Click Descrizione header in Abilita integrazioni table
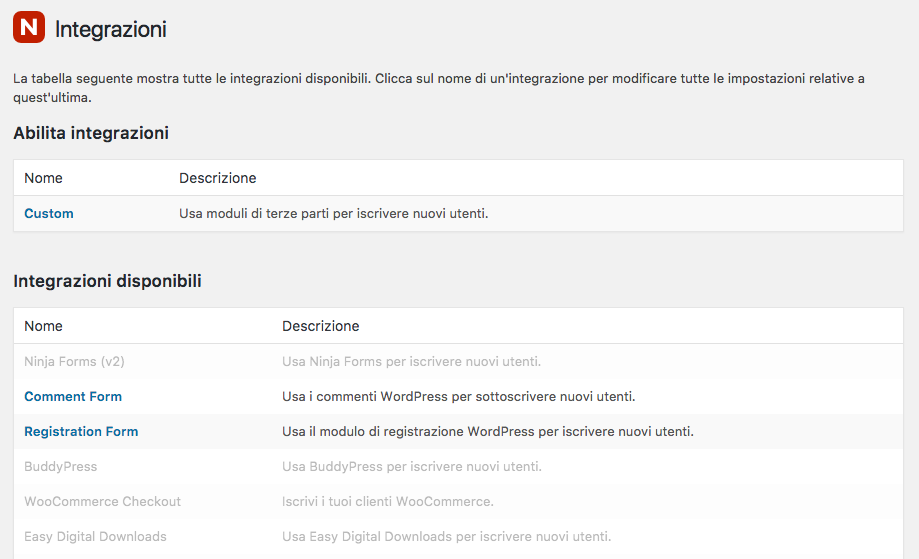The height and width of the screenshot is (559, 919). [x=217, y=178]
